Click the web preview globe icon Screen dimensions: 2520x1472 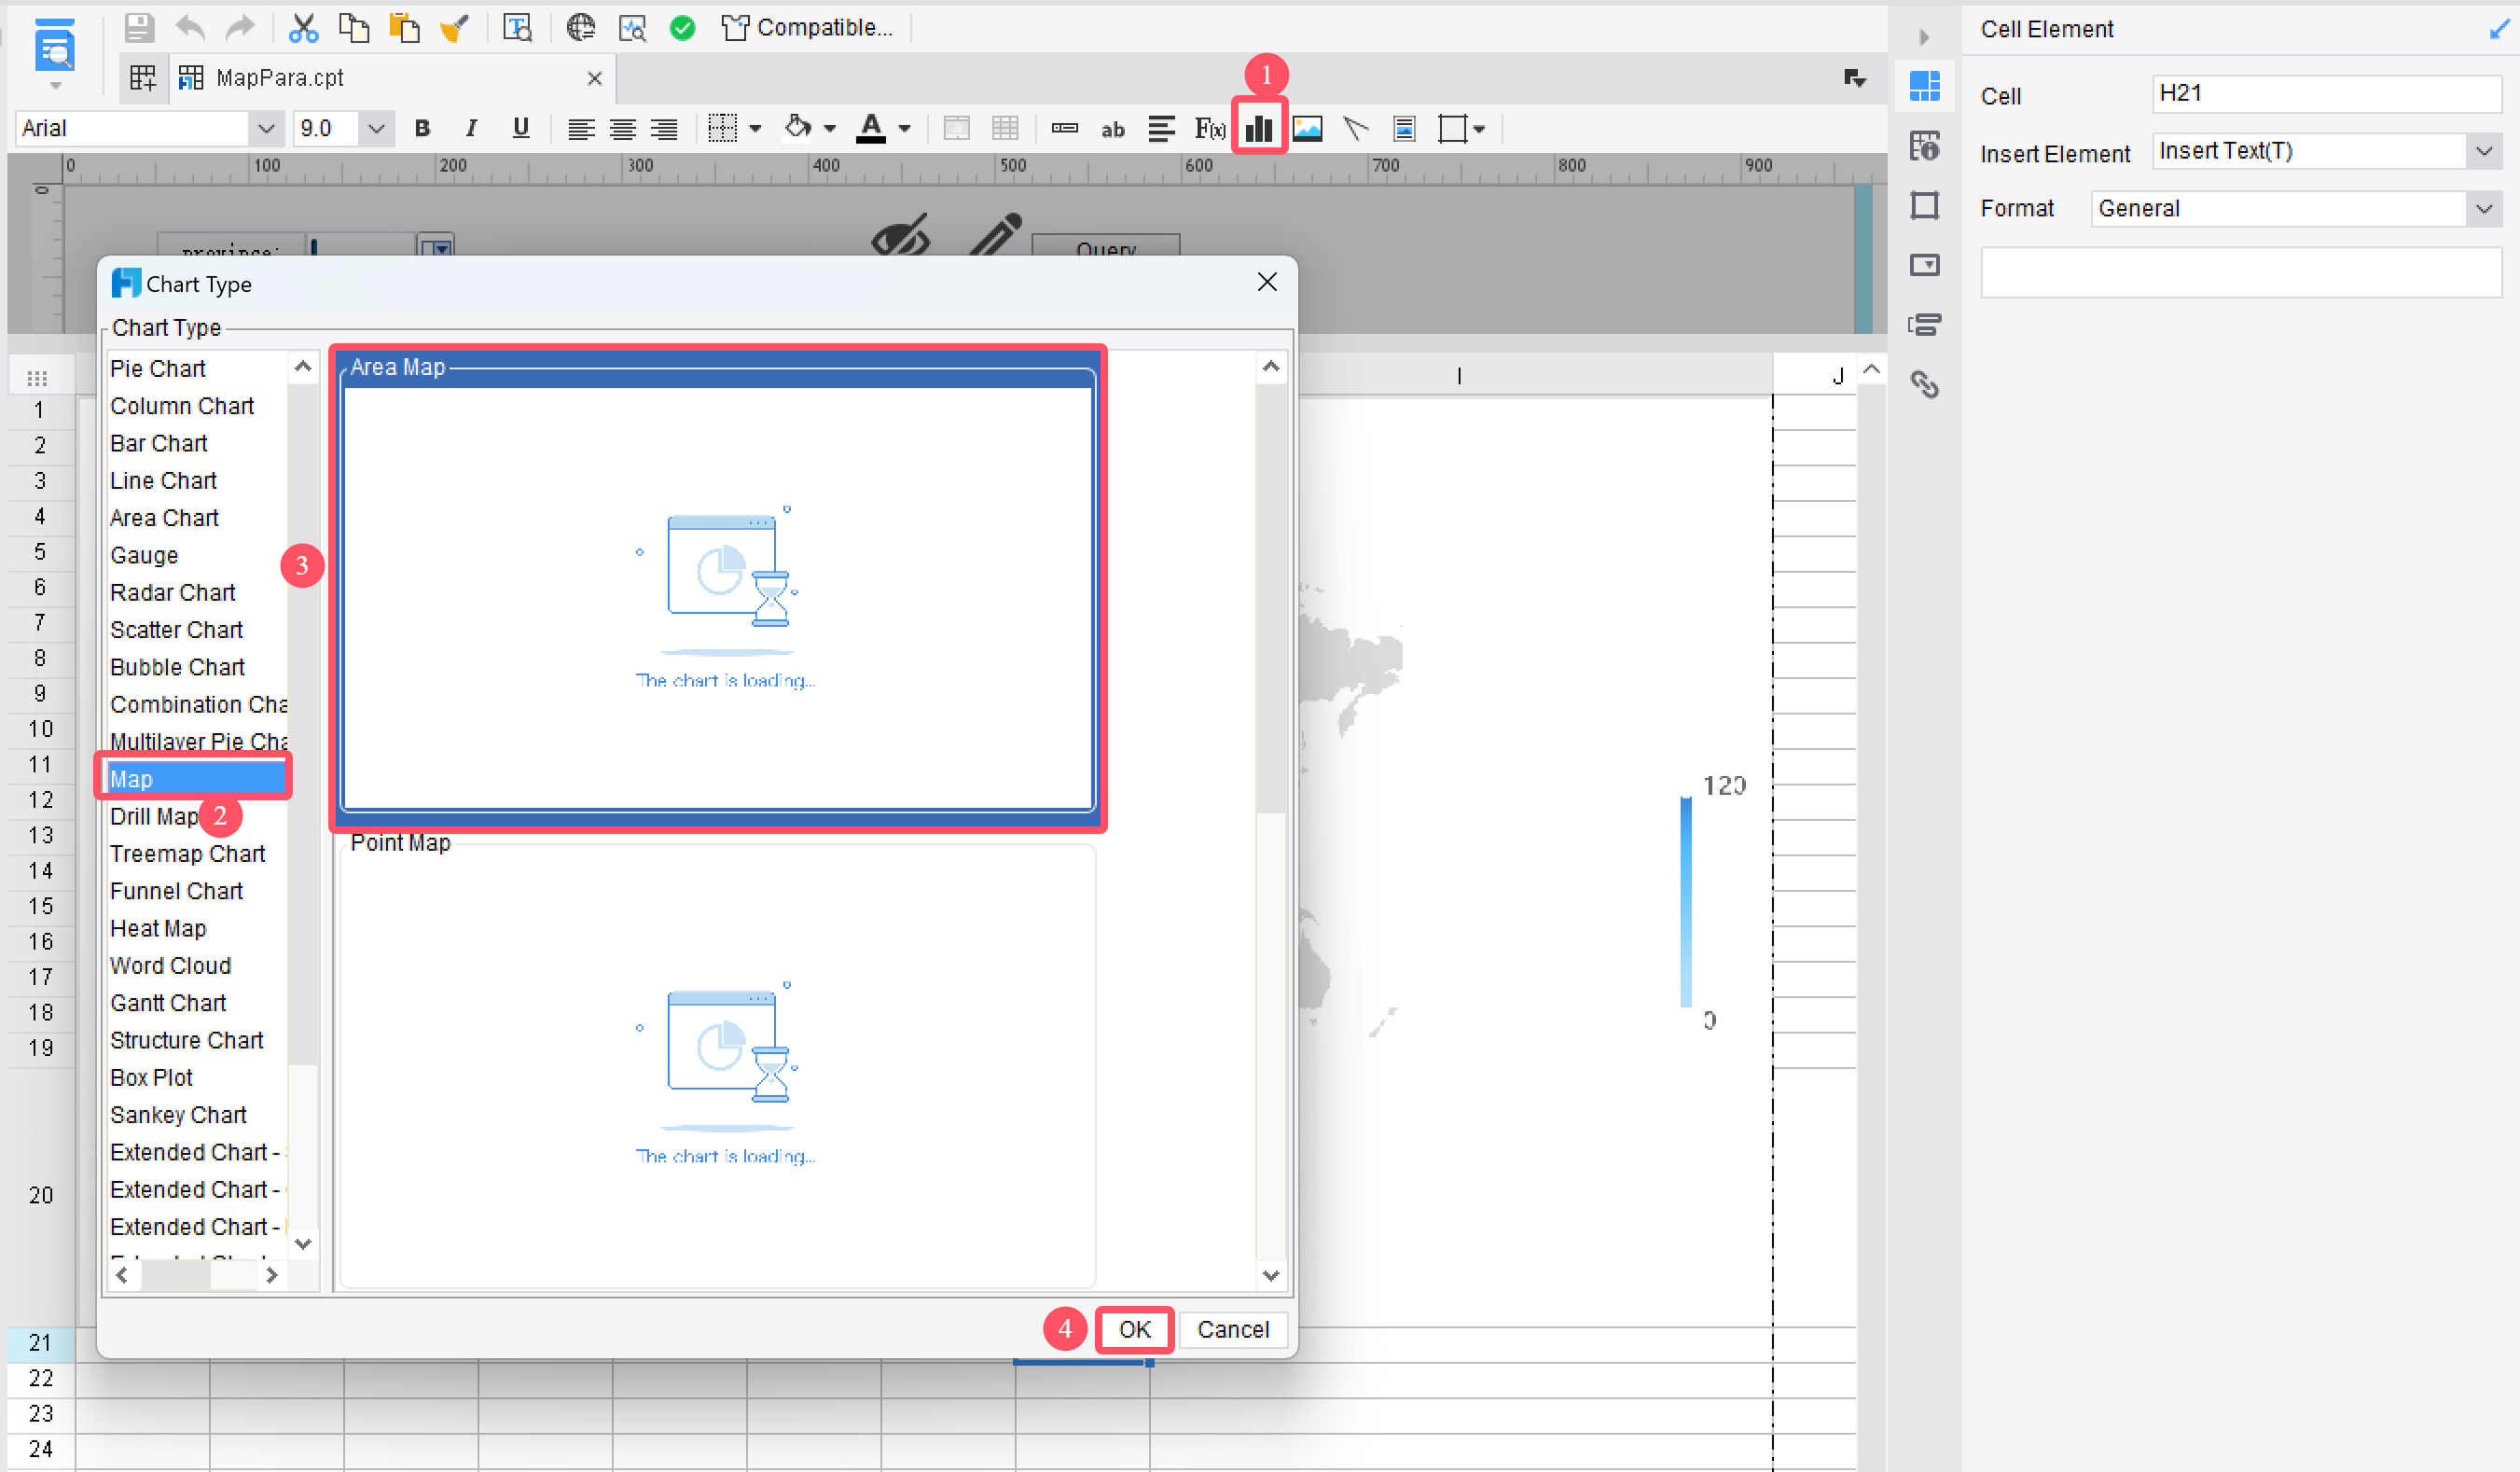(x=580, y=28)
